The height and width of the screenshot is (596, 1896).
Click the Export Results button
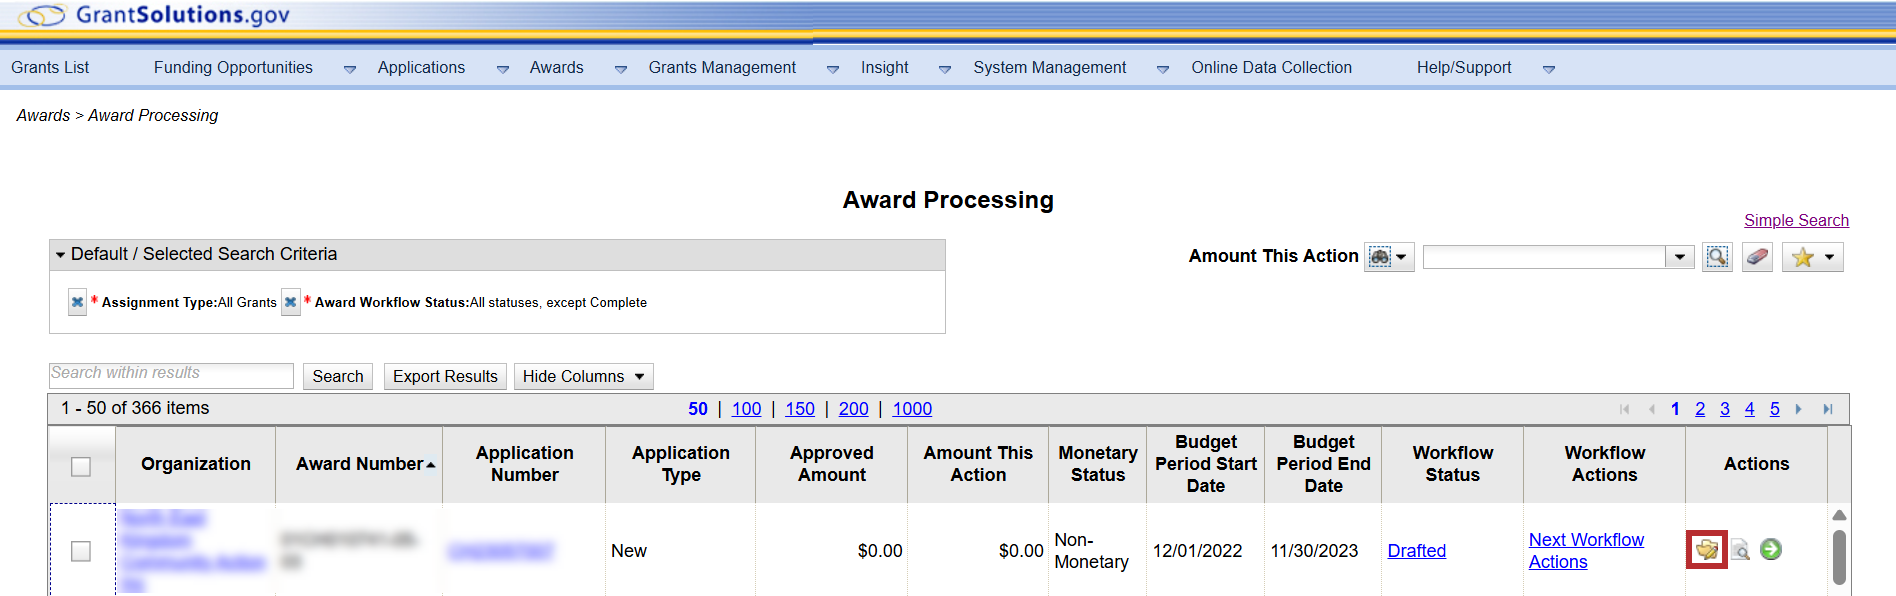point(445,376)
